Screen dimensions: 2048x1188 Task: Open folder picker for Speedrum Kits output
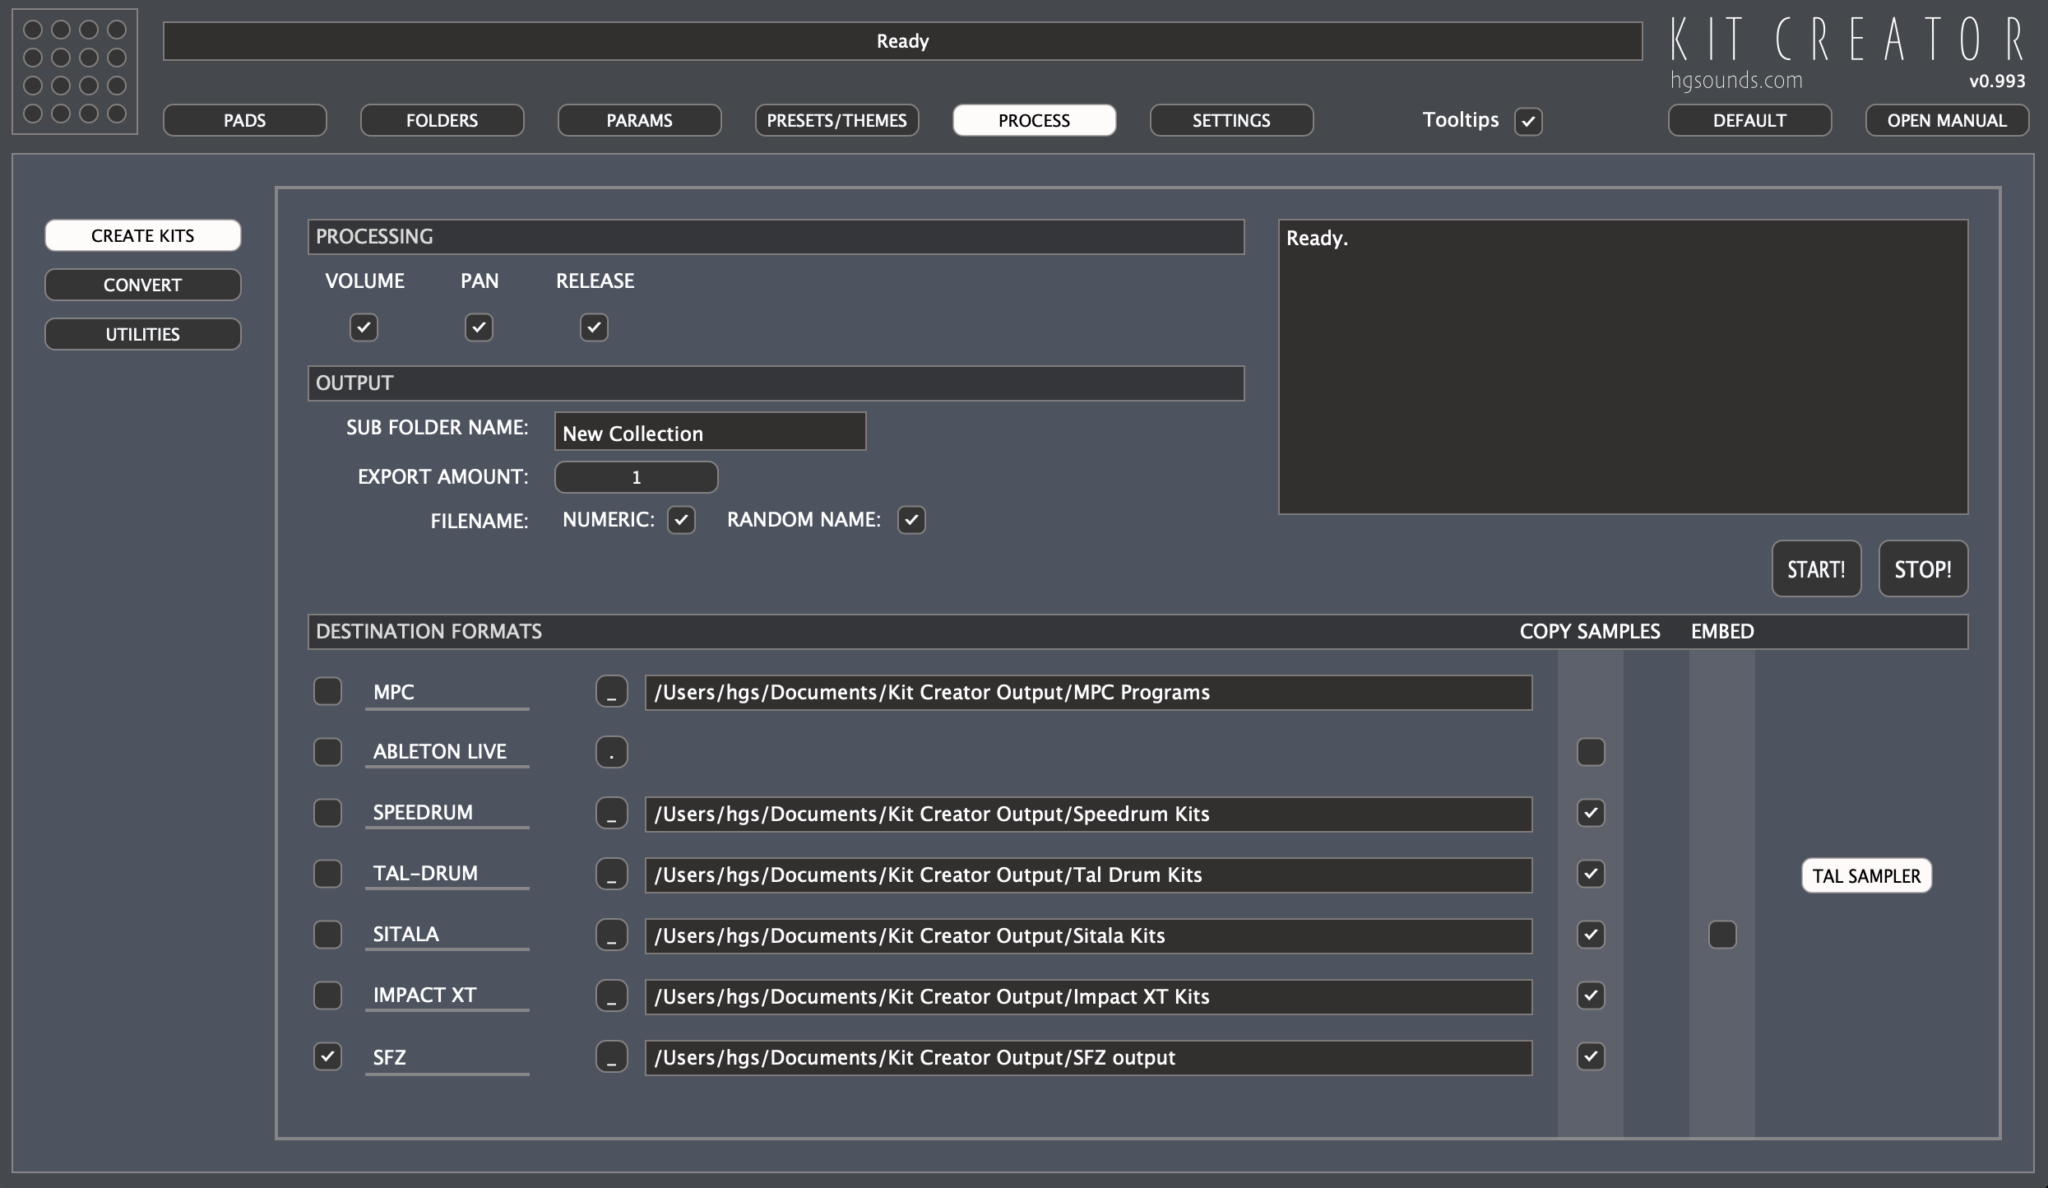pos(611,813)
